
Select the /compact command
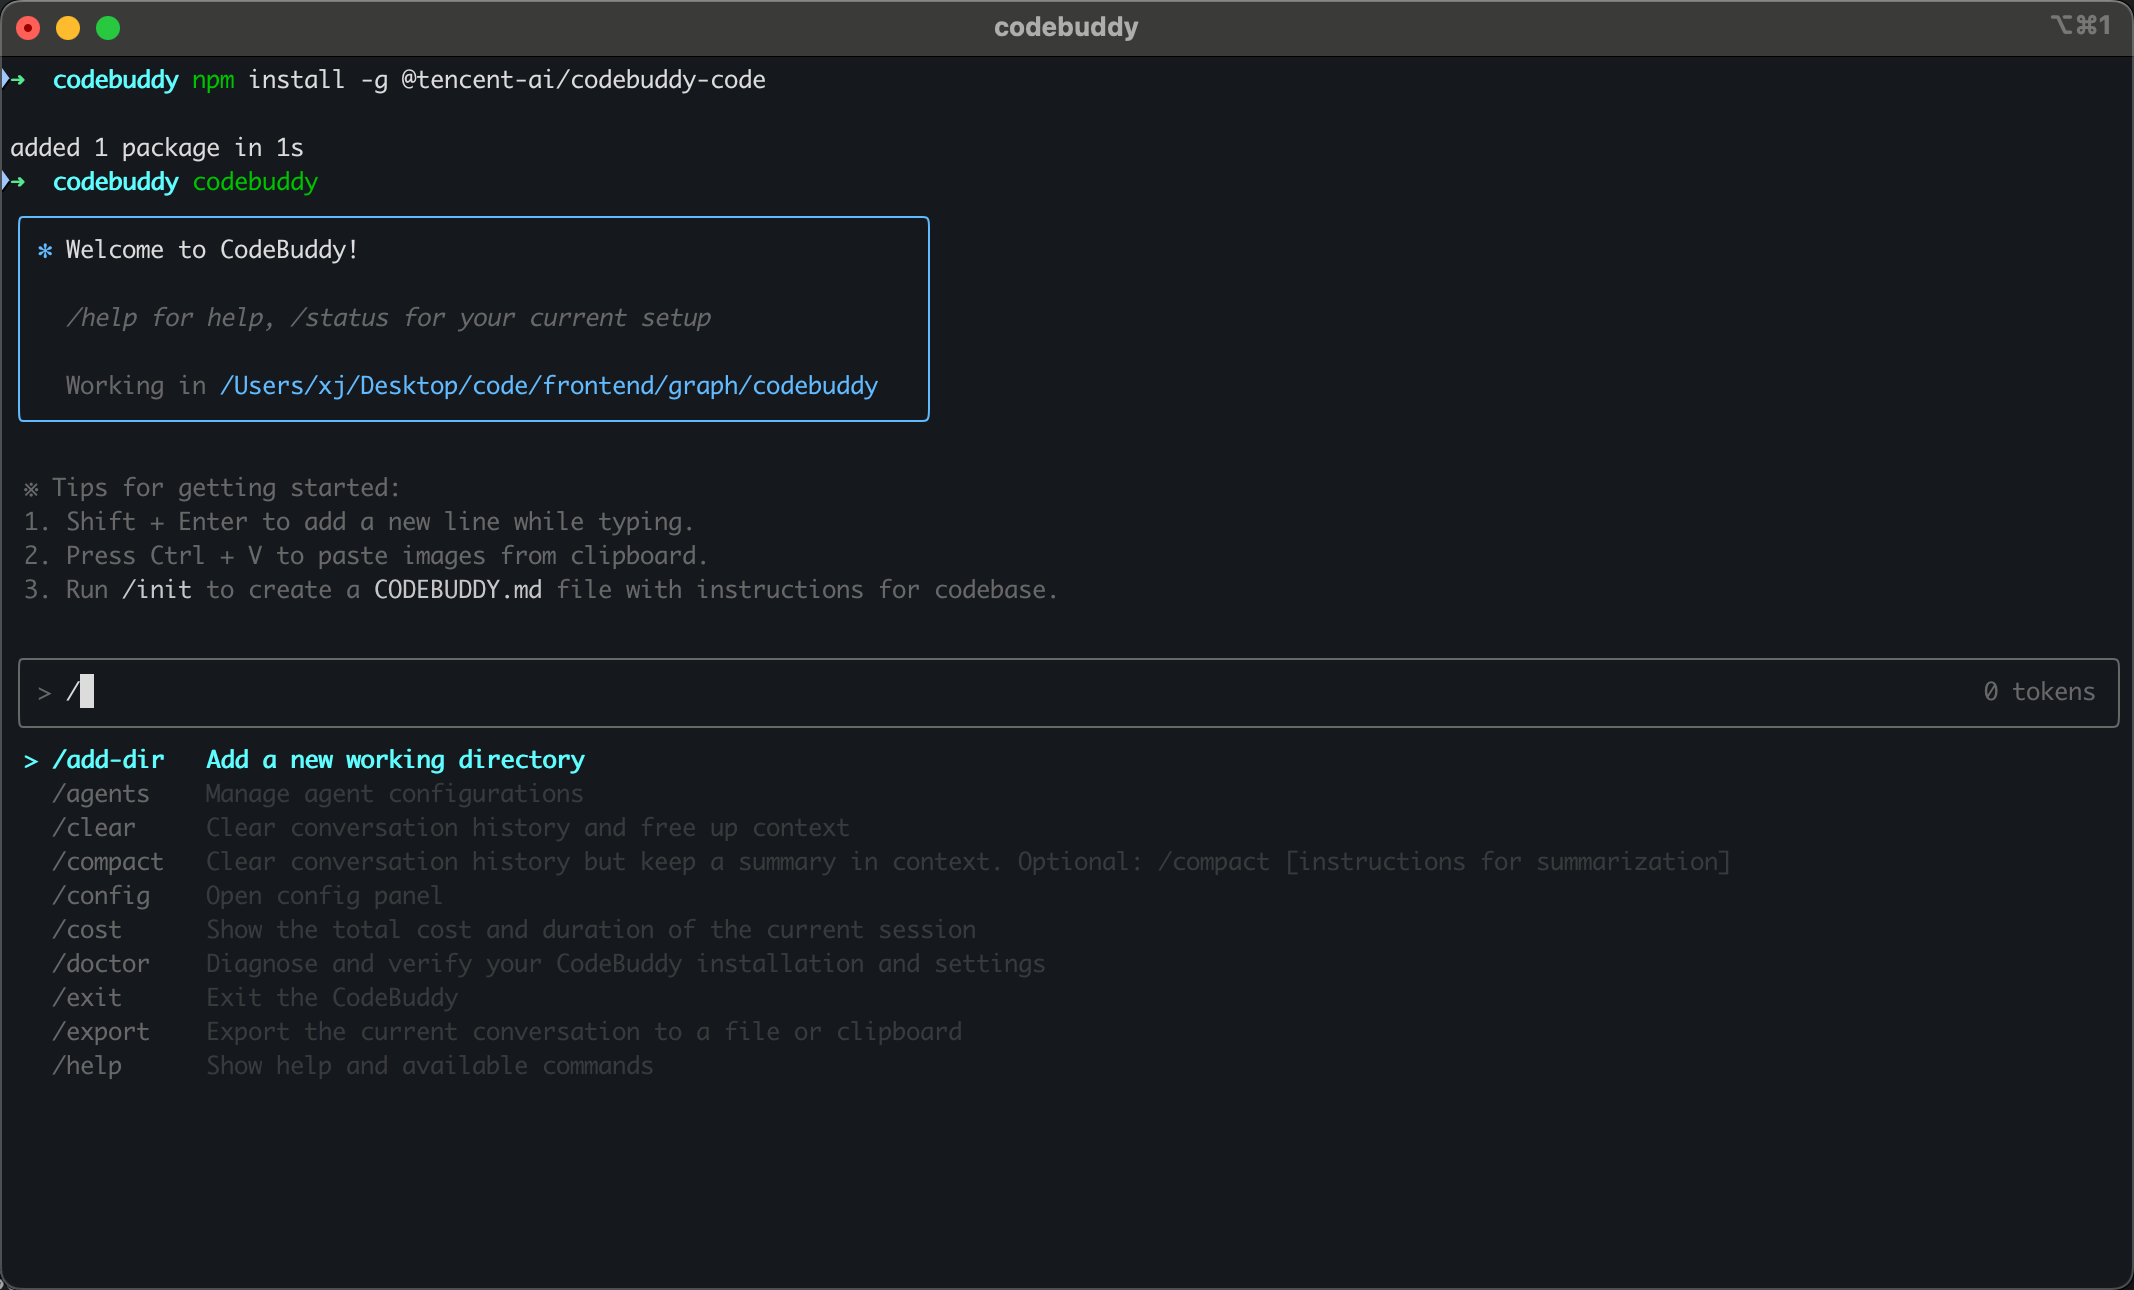[108, 862]
